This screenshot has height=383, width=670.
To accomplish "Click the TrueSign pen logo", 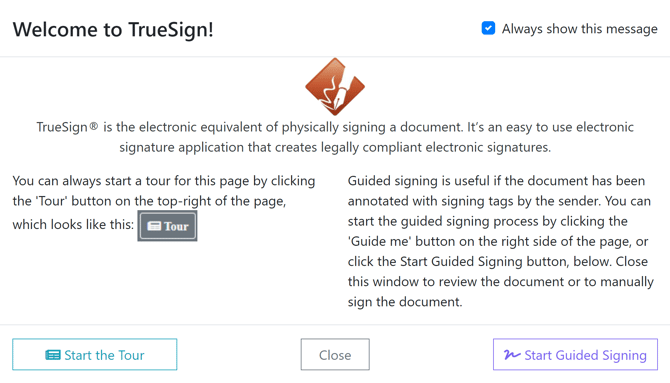I will (x=335, y=87).
